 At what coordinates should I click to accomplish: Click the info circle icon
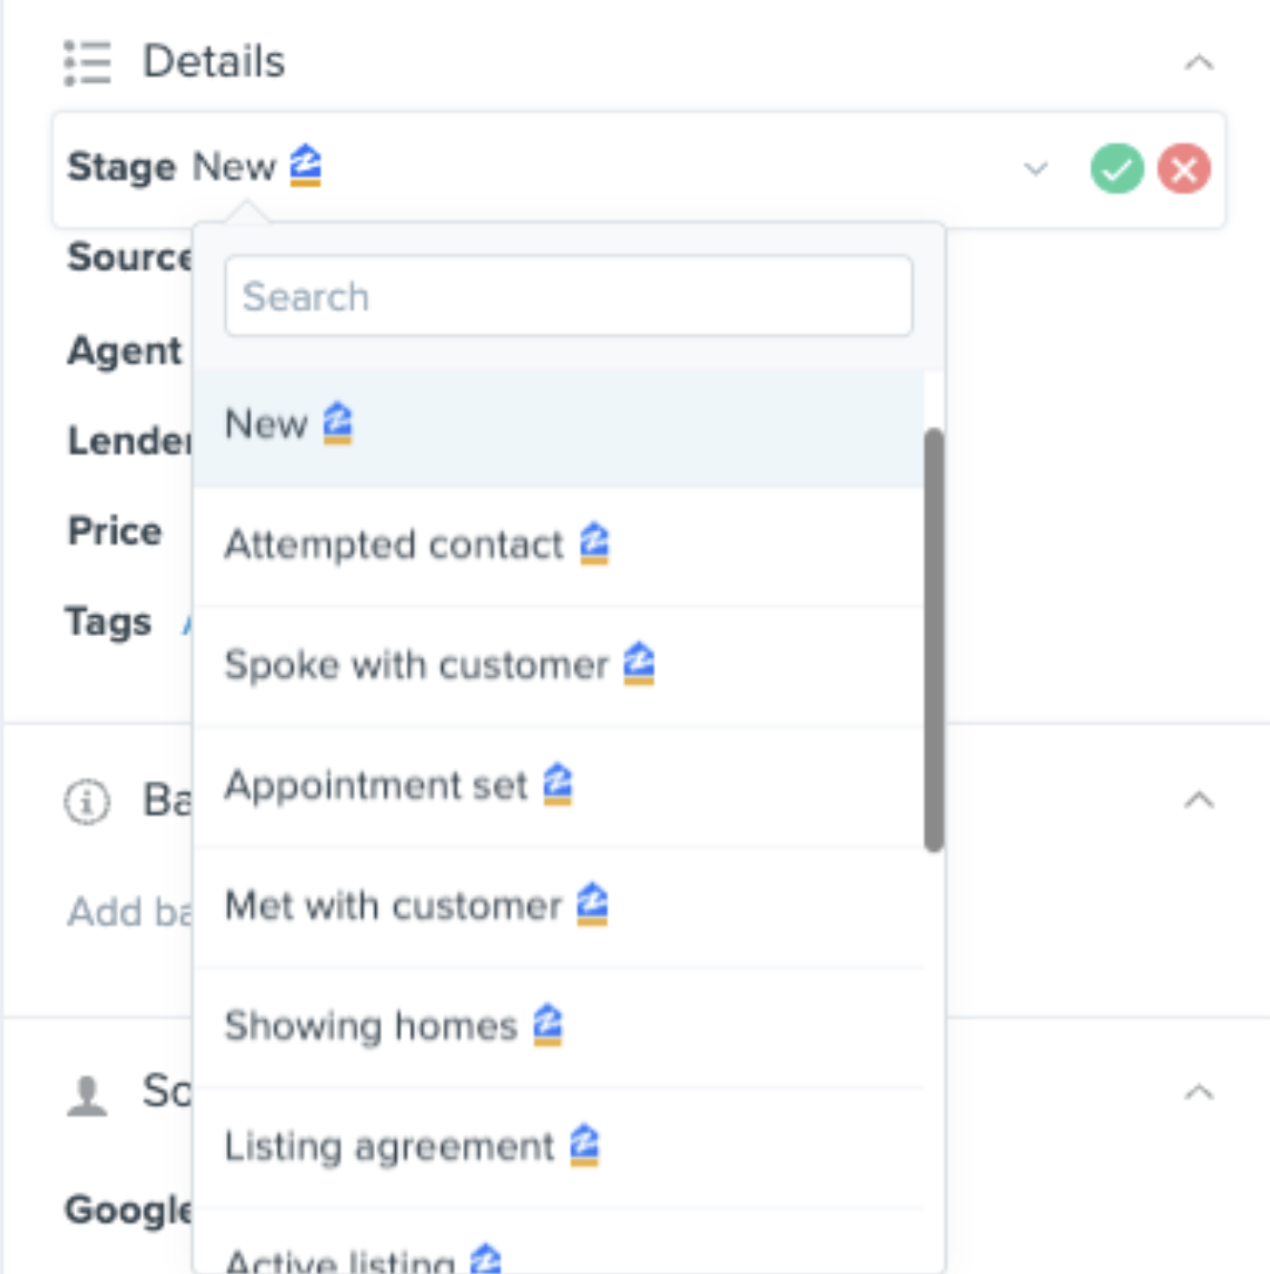(x=87, y=801)
